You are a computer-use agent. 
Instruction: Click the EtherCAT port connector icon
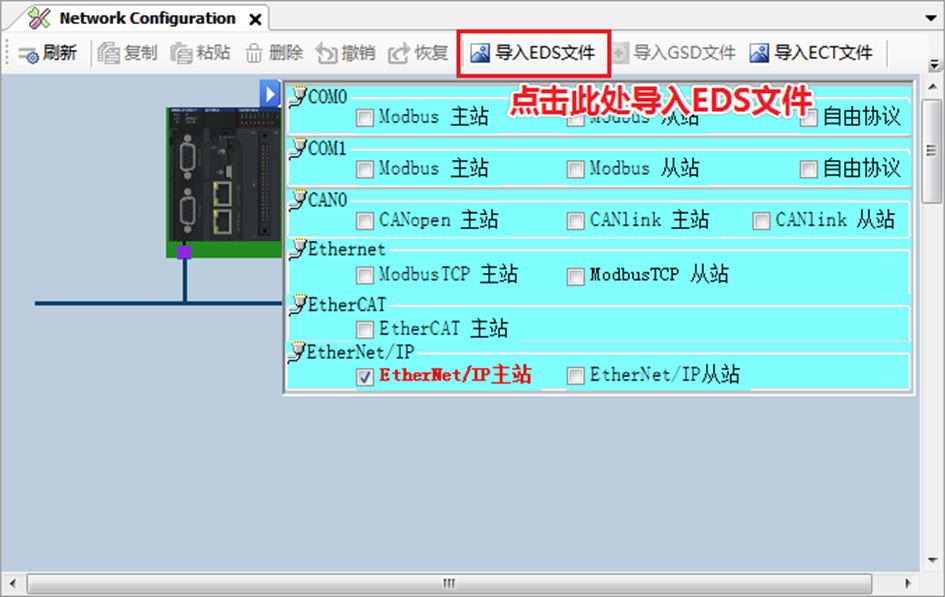298,304
